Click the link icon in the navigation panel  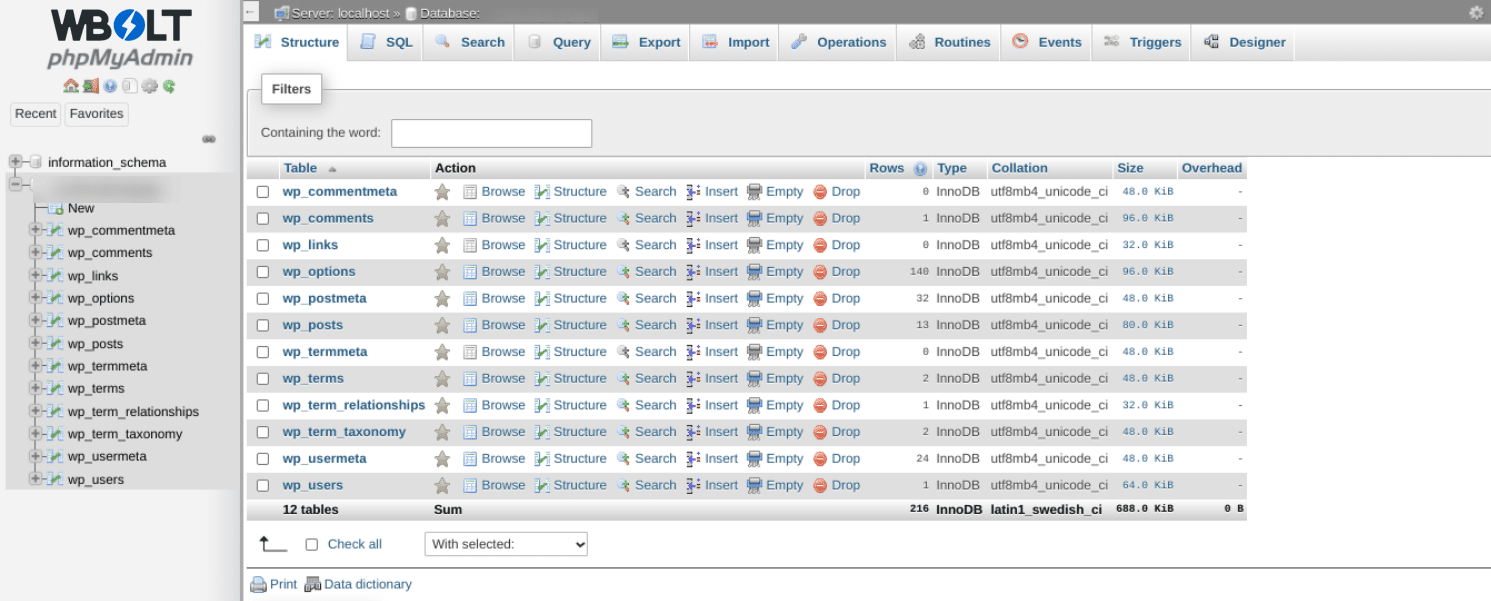pos(209,139)
